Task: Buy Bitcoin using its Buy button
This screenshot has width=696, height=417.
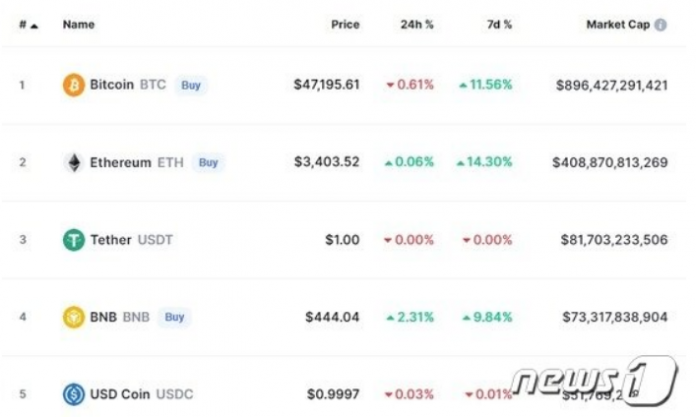Action: 191,85
